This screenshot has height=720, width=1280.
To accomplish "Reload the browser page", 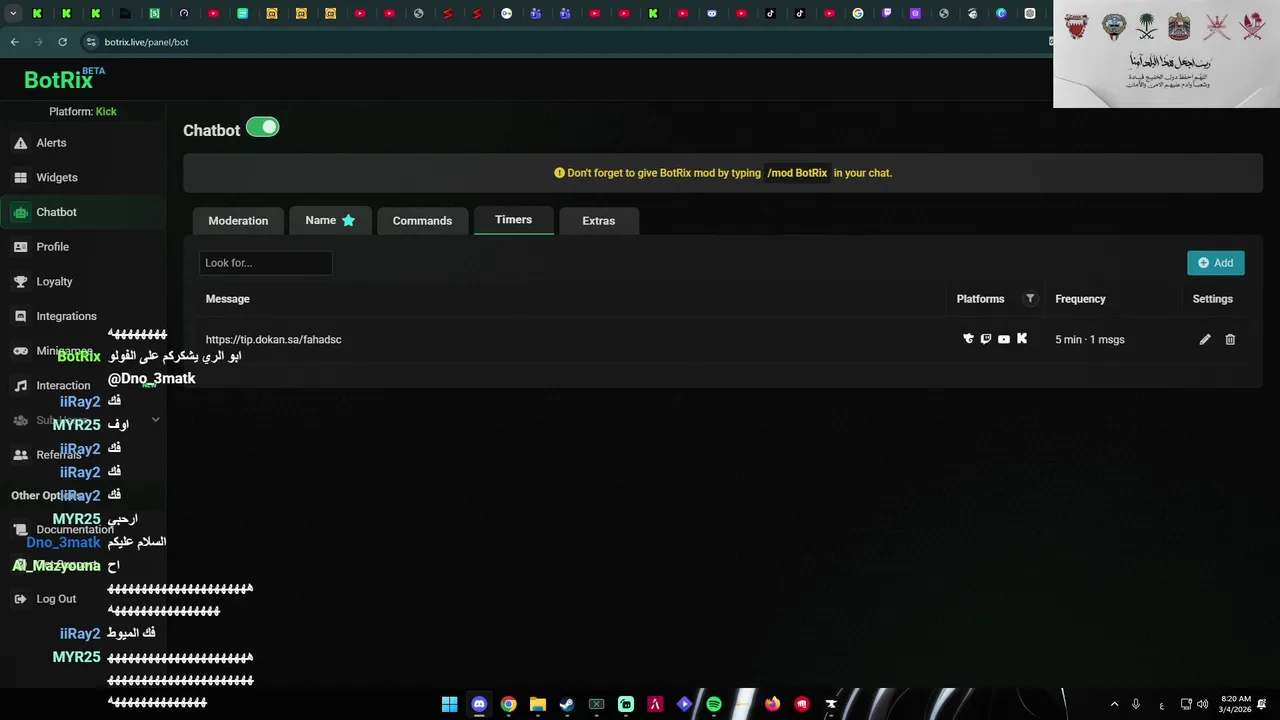I will (x=62, y=42).
